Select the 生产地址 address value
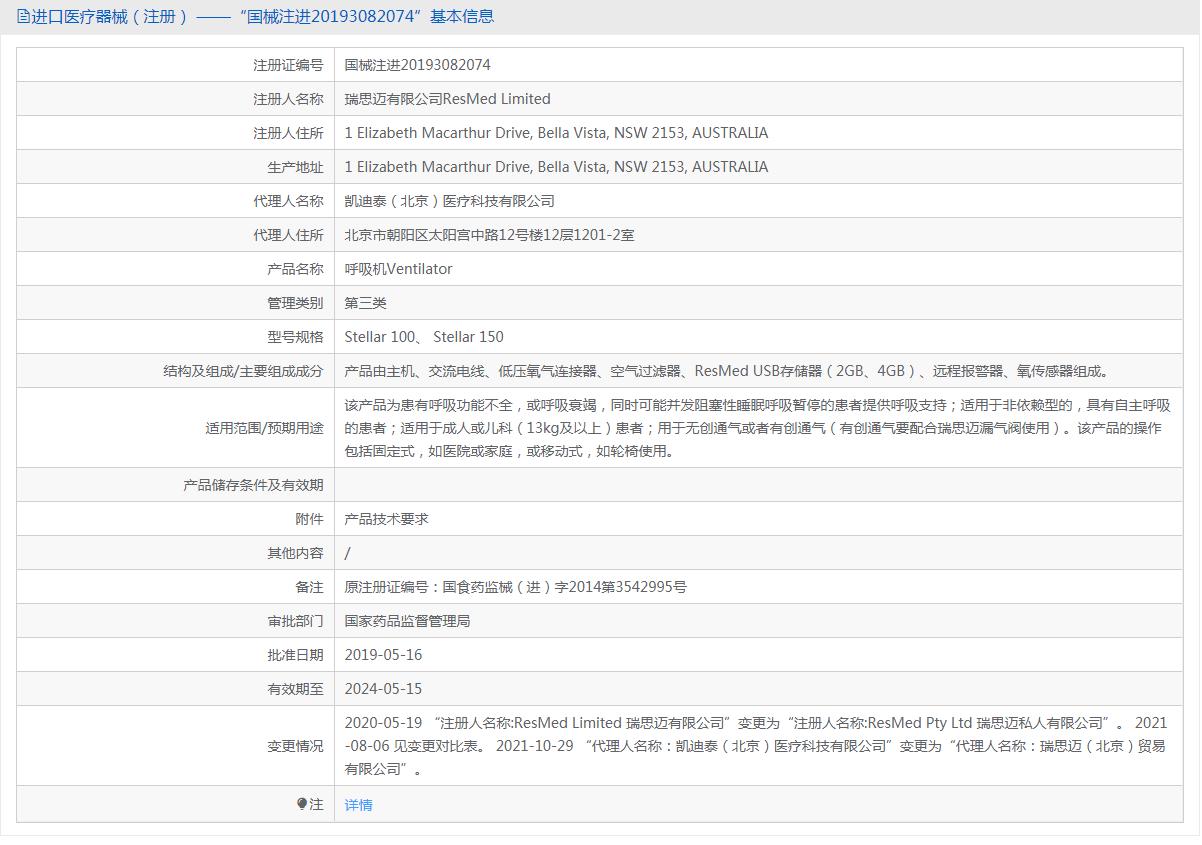This screenshot has height=845, width=1202. tap(556, 167)
